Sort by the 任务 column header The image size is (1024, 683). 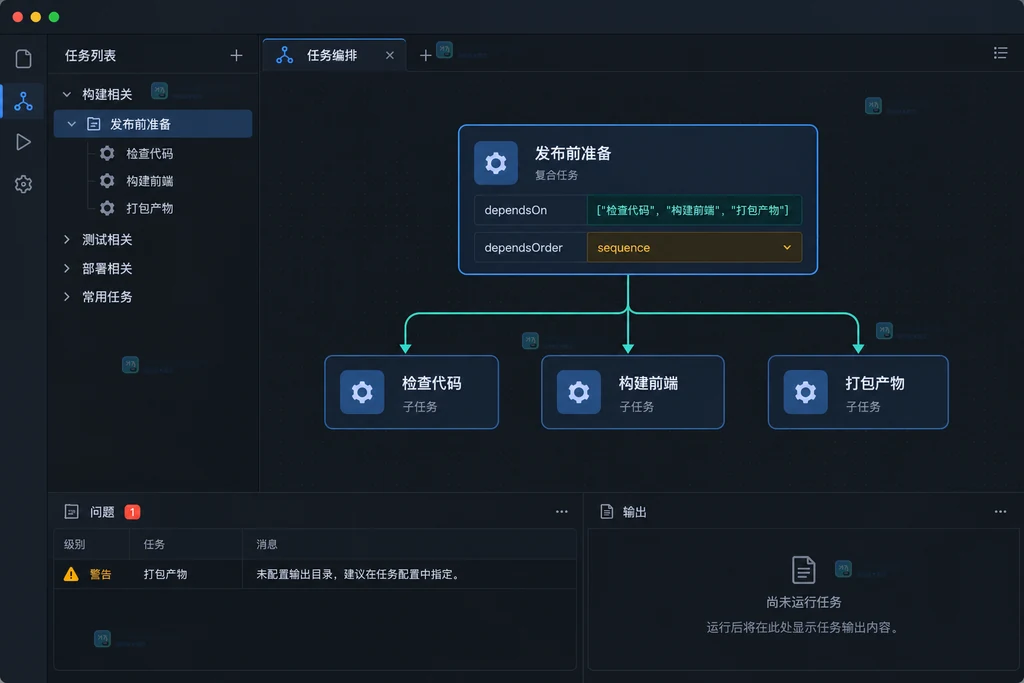pyautogui.click(x=154, y=545)
